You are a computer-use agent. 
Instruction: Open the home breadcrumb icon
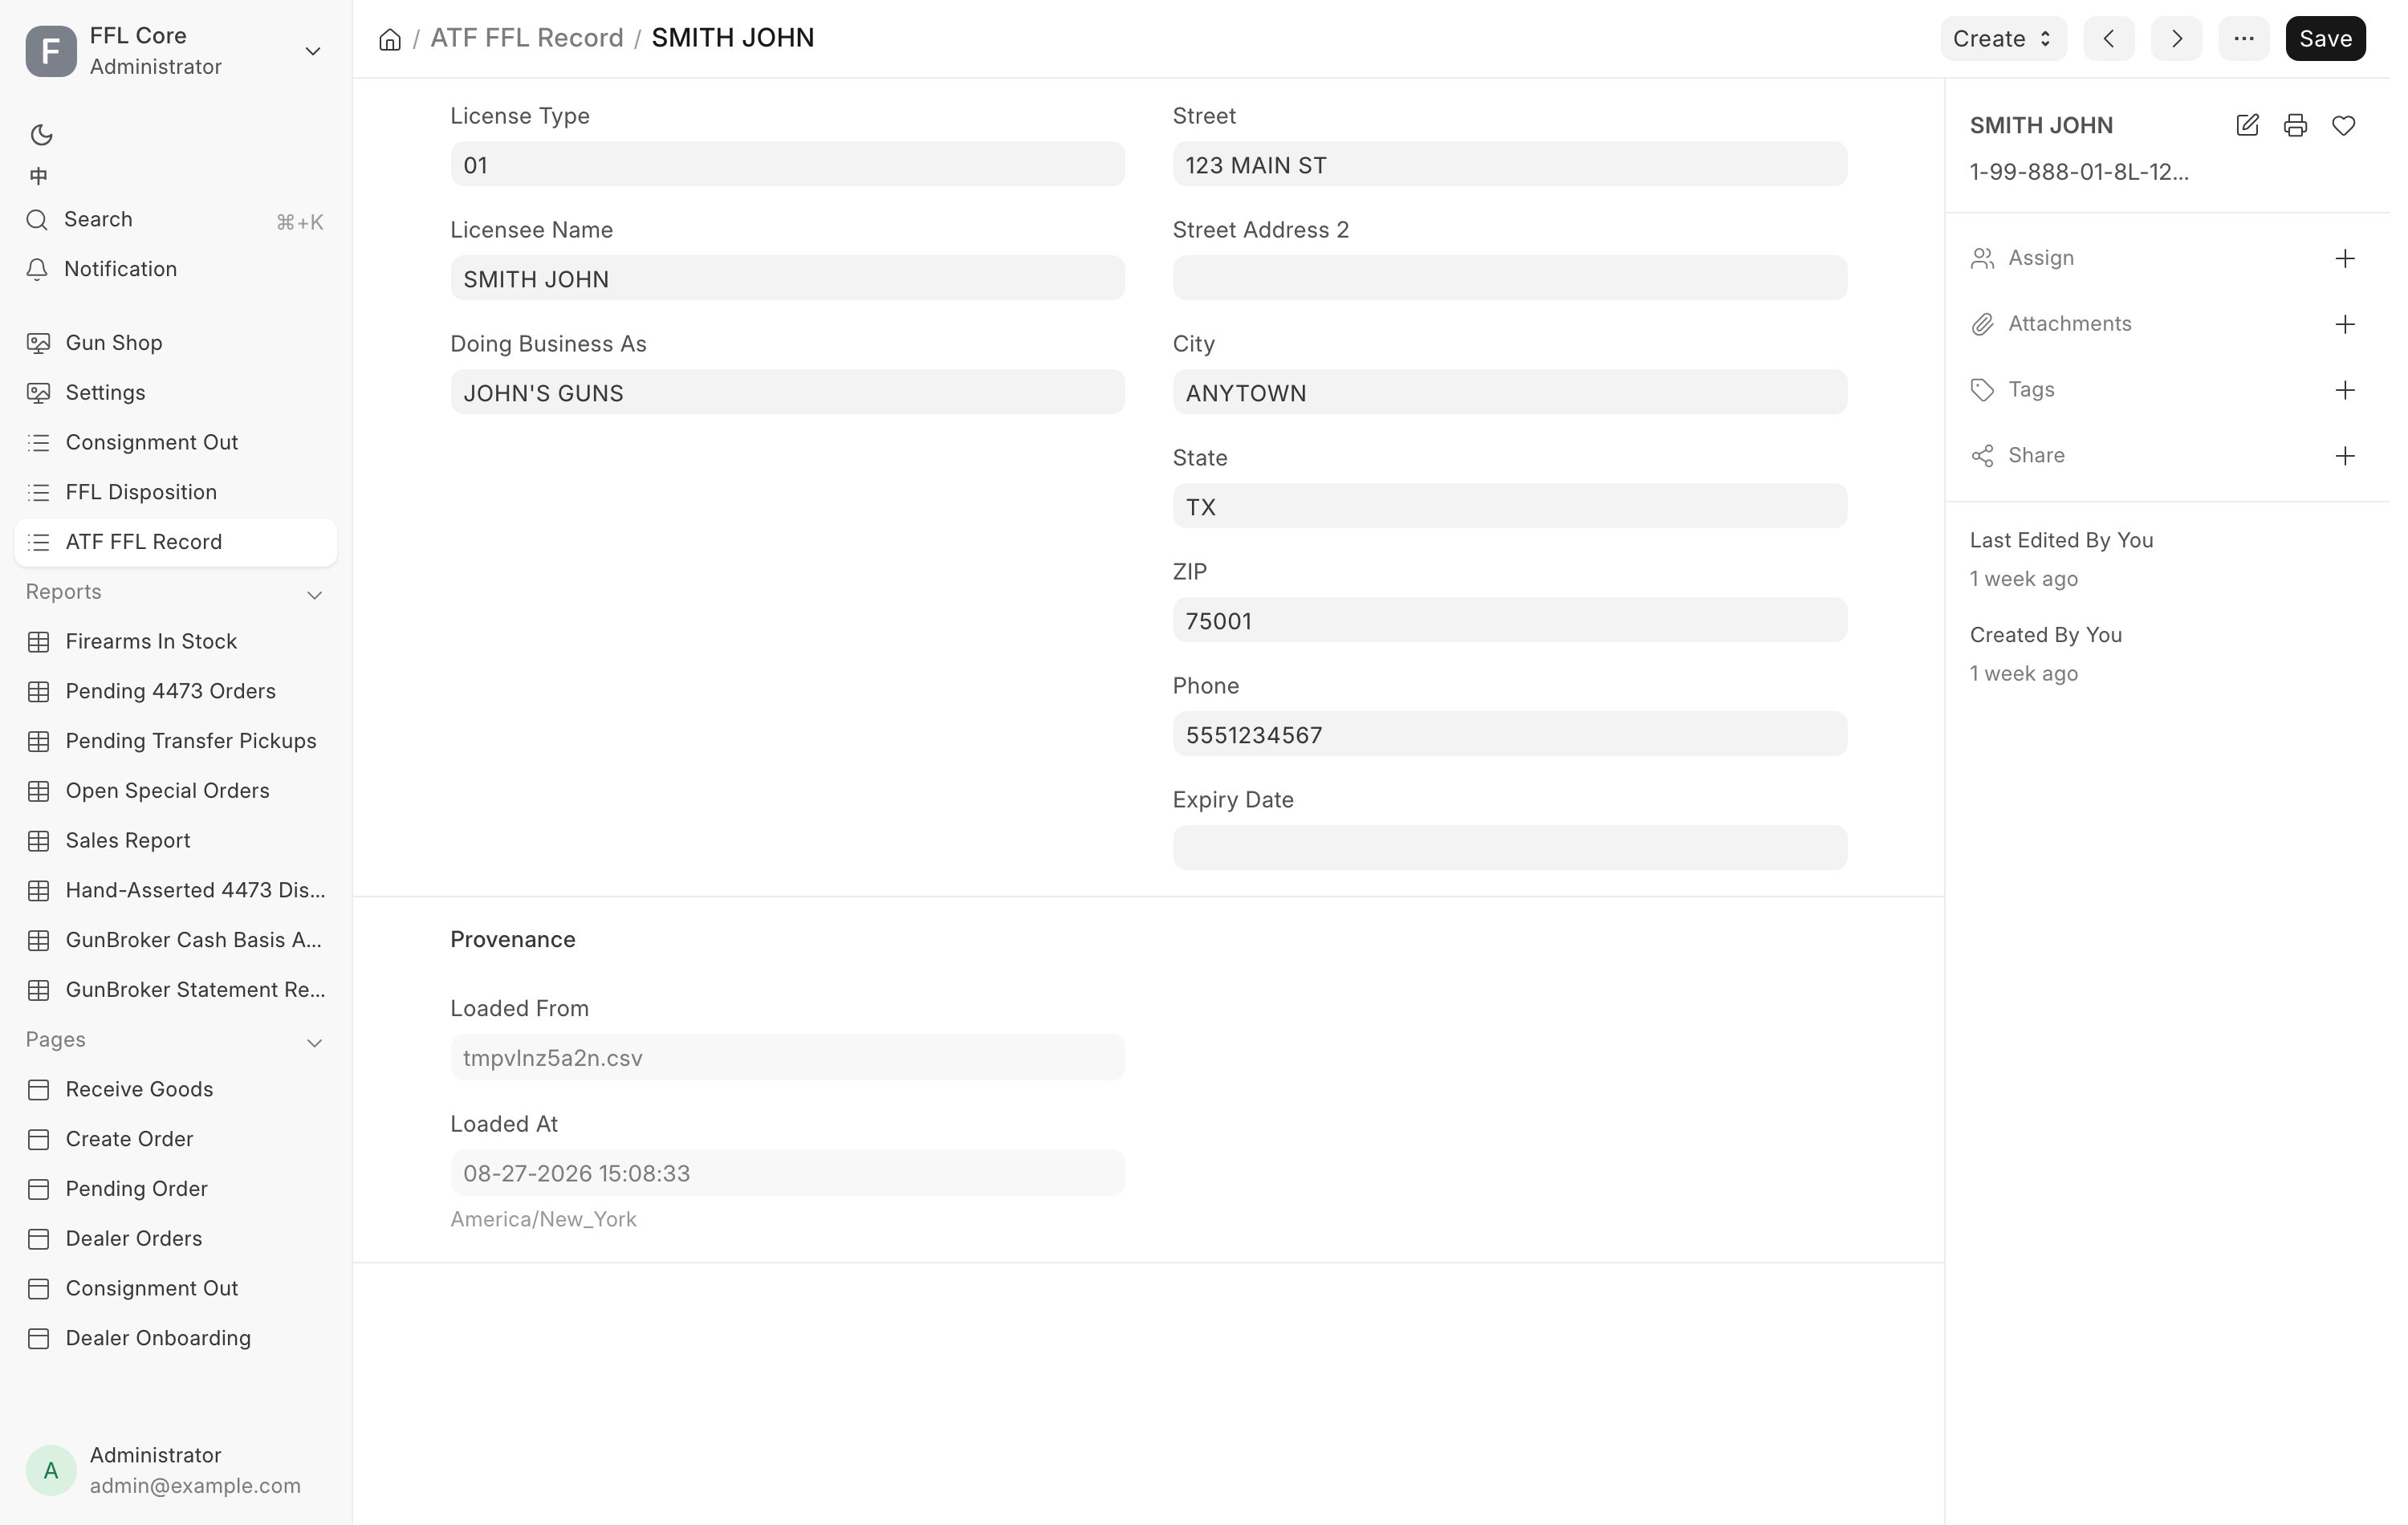390,39
